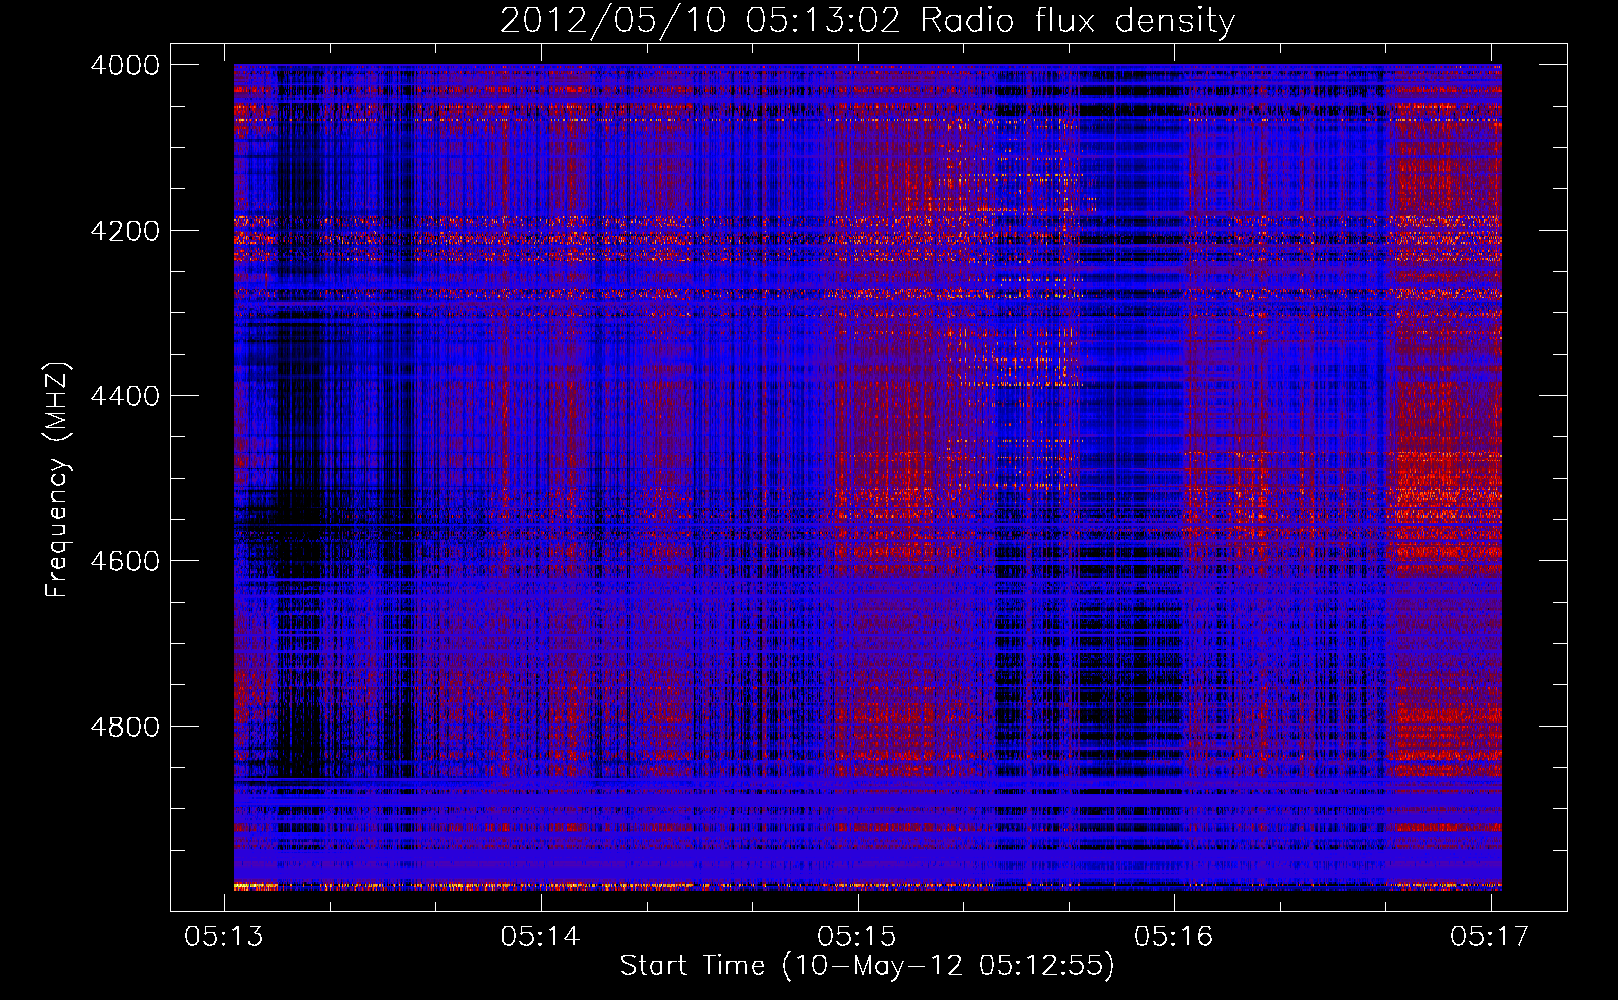Click the 05:14 time tick label
This screenshot has width=1618, height=1000.
point(541,936)
